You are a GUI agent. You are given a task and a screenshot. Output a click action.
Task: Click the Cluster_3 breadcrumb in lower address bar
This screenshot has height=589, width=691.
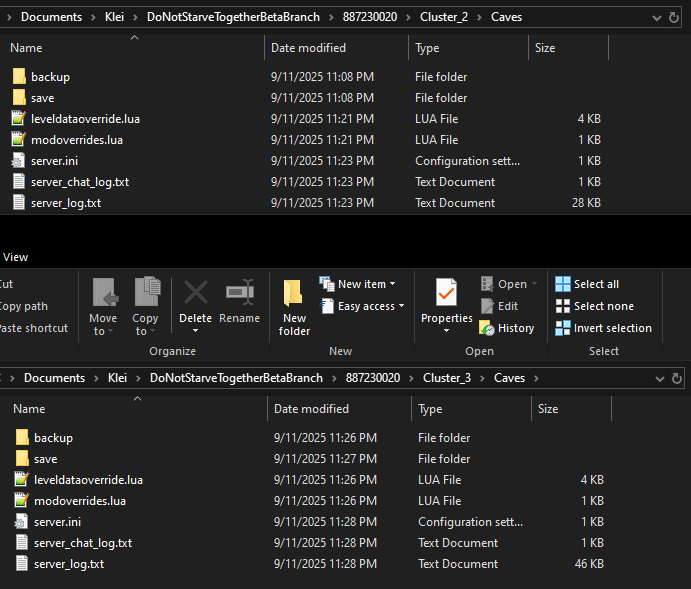click(x=446, y=378)
